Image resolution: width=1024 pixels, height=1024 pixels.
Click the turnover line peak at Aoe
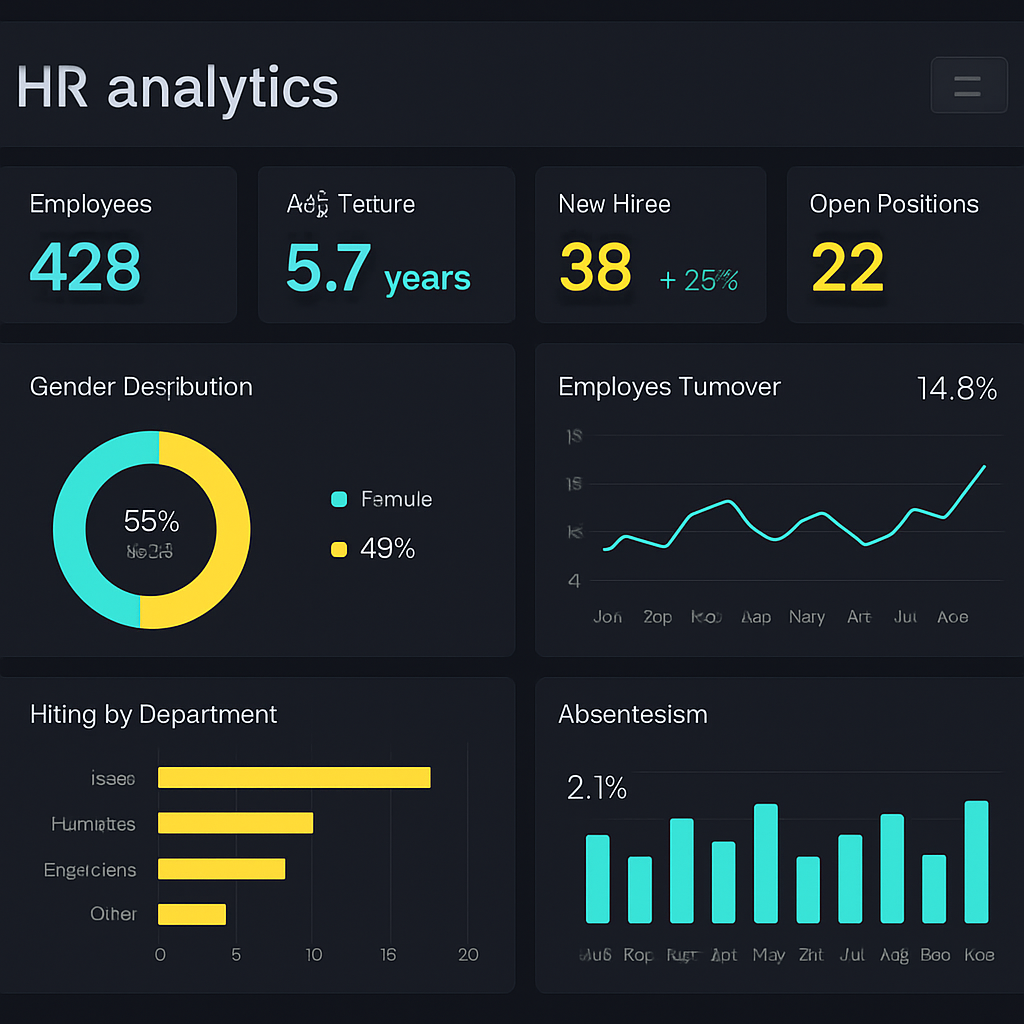[x=984, y=467]
